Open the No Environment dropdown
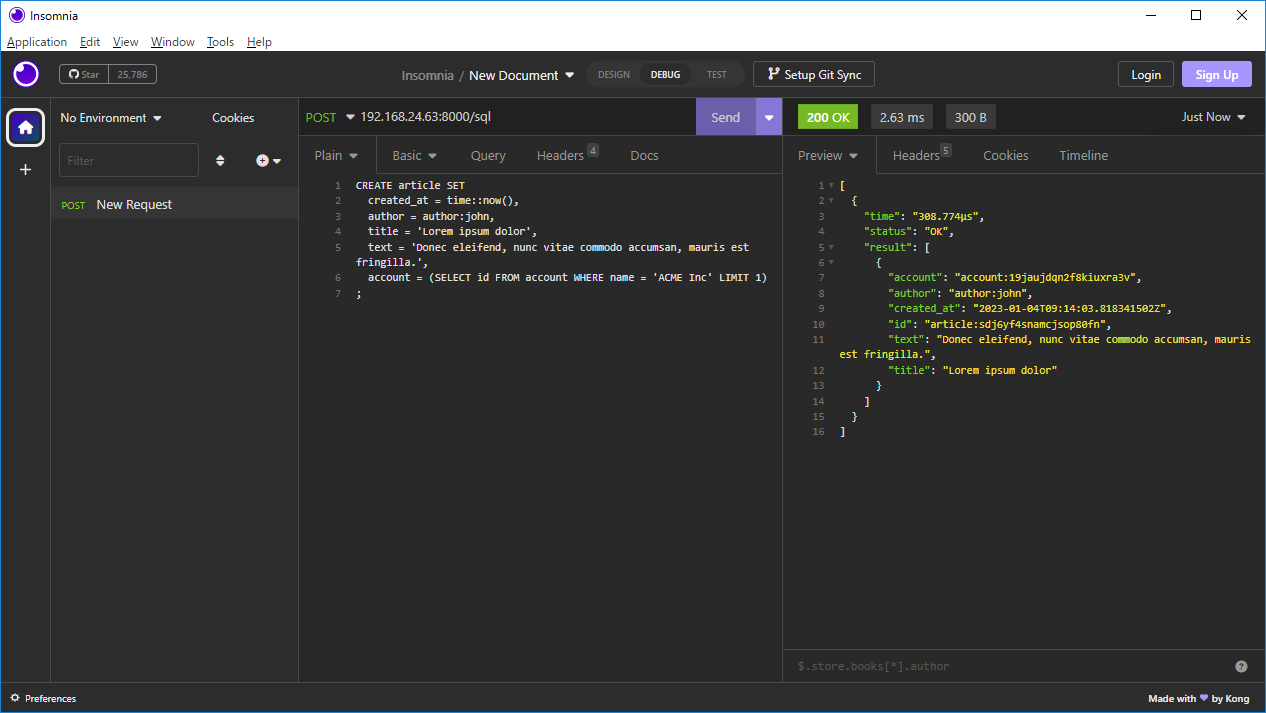Viewport: 1266px width, 713px height. point(111,118)
